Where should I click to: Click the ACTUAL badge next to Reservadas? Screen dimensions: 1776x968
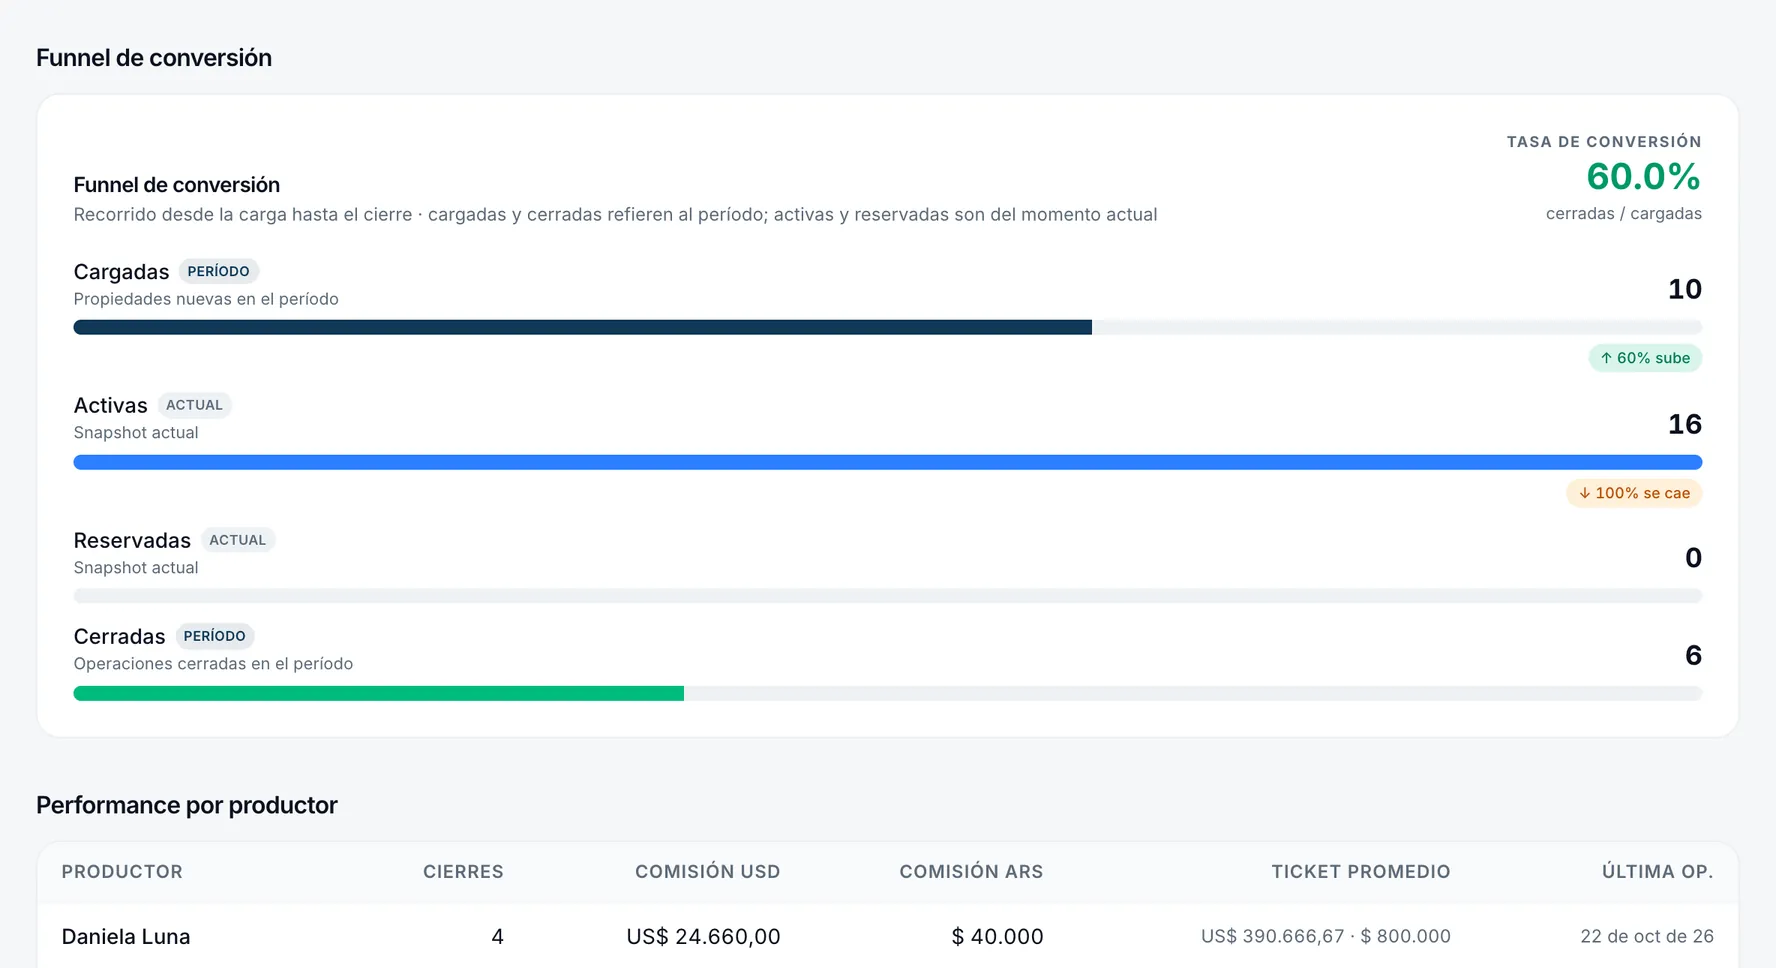[238, 540]
